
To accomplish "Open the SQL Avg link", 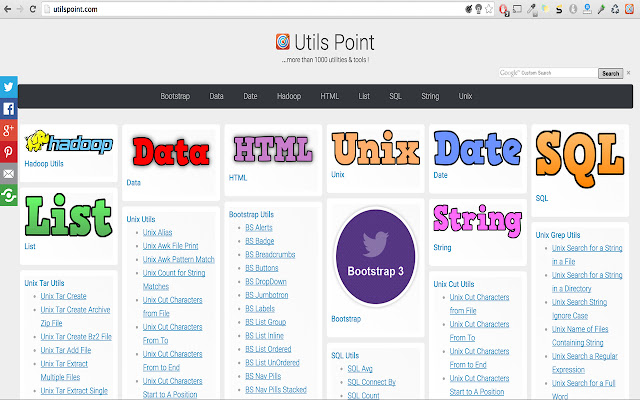I will point(360,369).
